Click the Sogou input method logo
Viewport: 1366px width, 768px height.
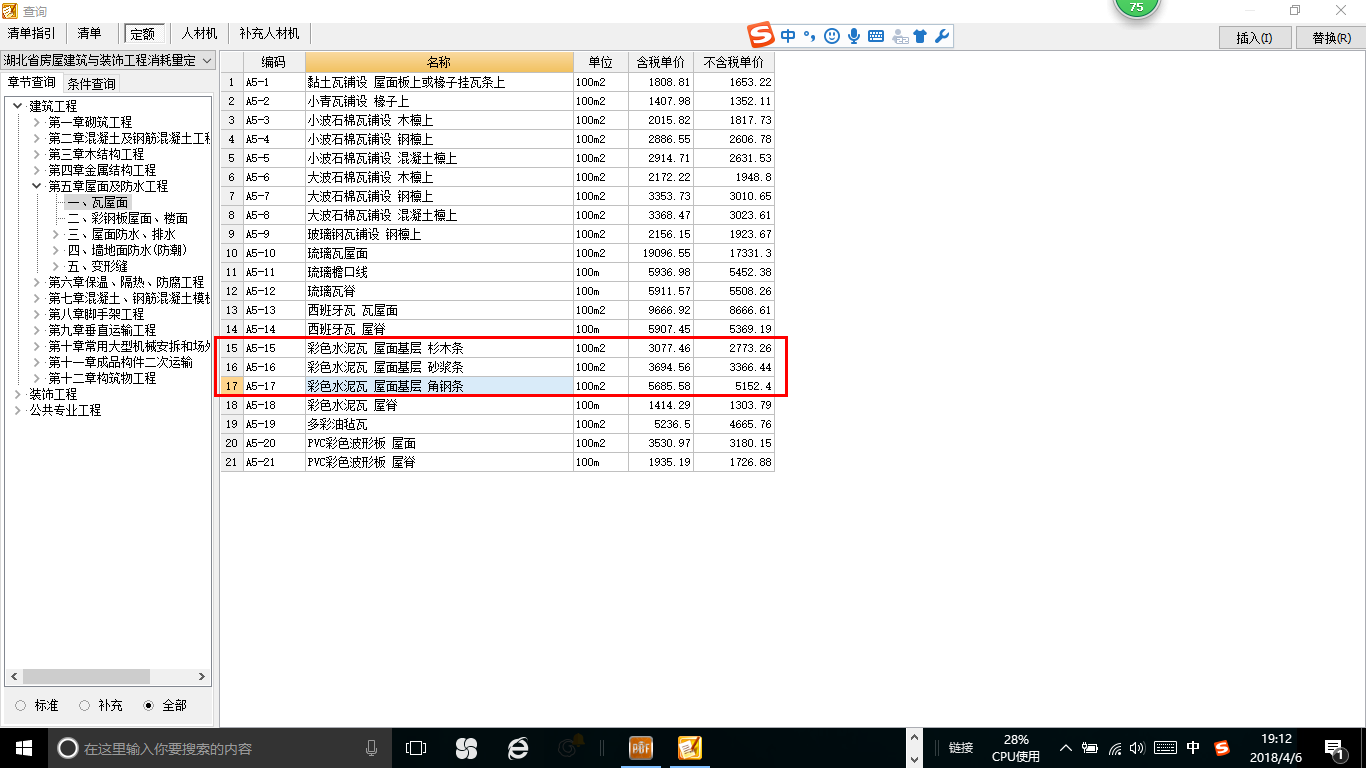762,36
